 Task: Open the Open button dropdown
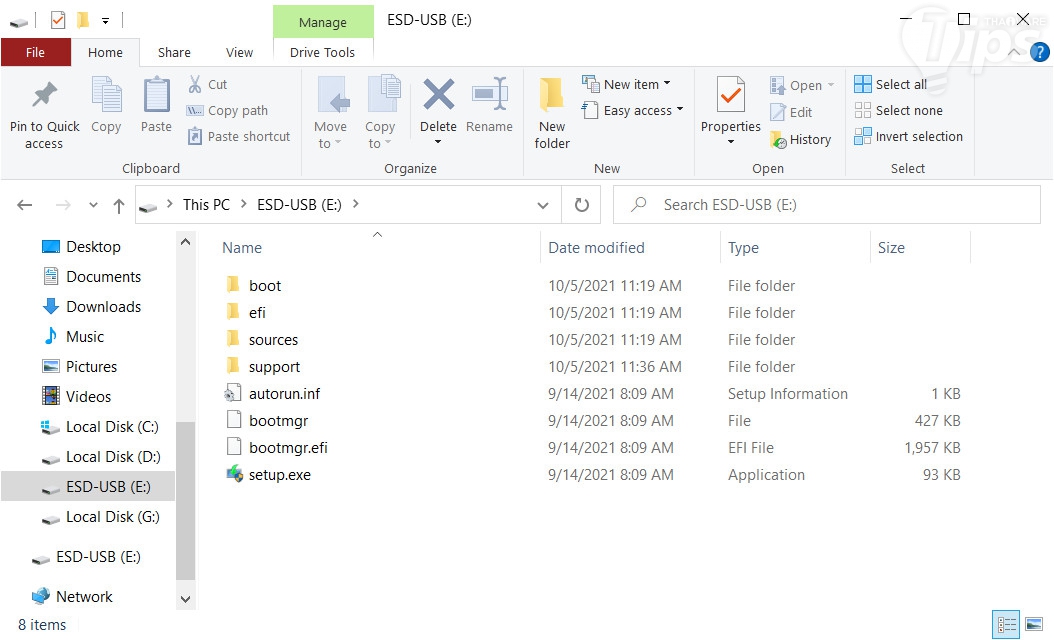[x=831, y=85]
